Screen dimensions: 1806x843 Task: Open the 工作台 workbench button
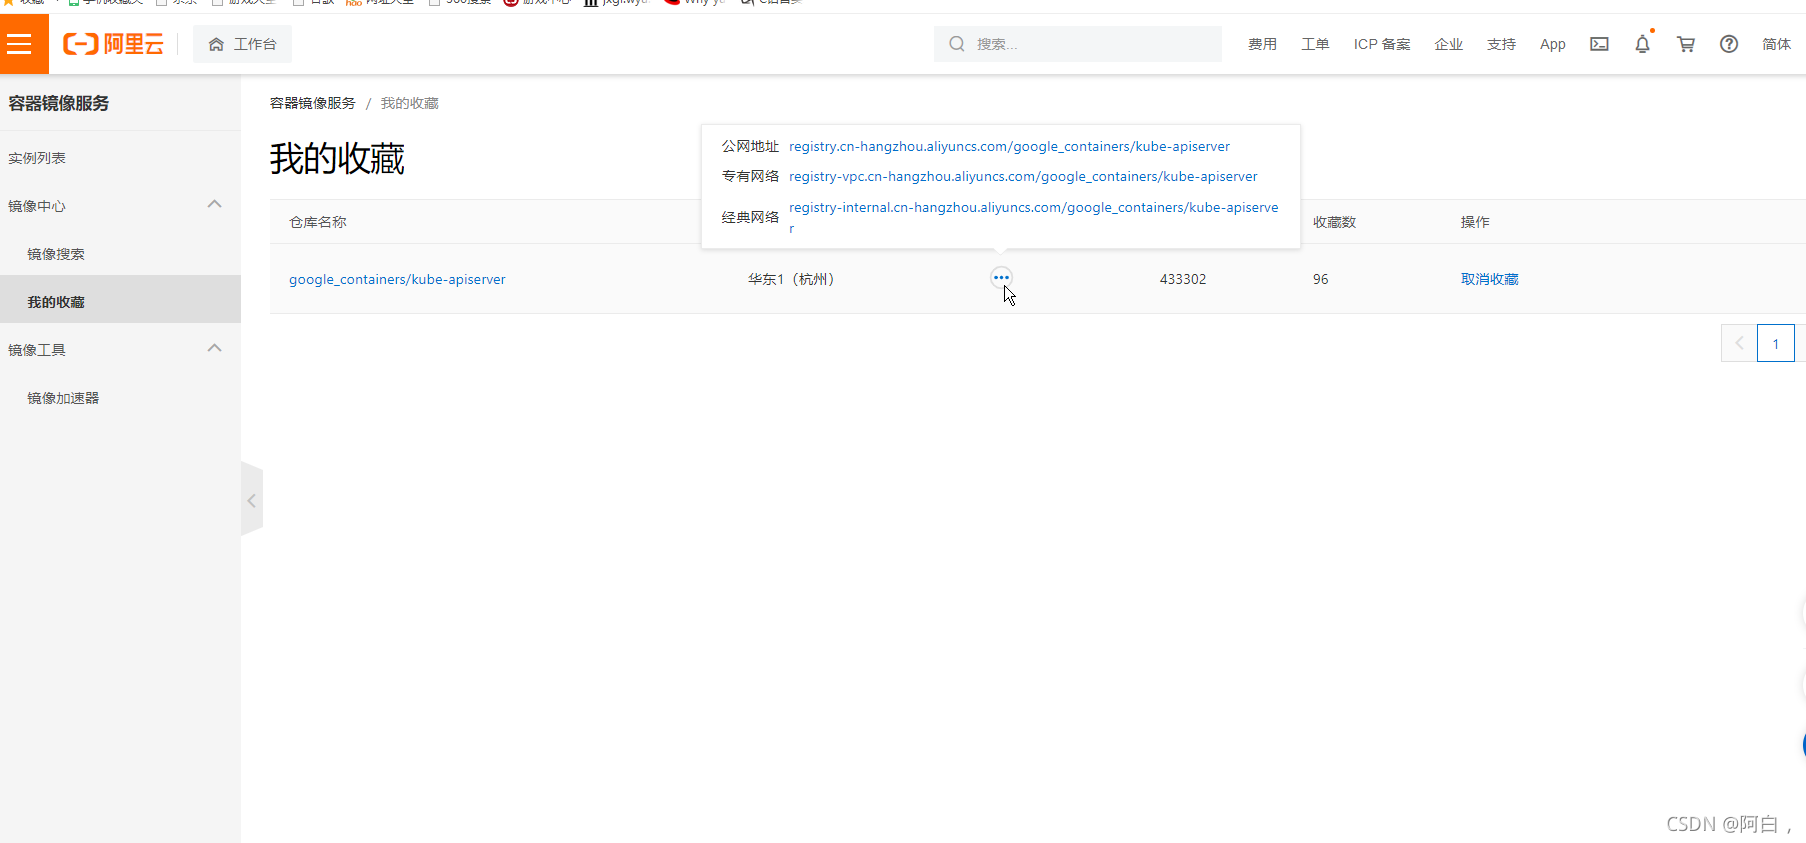243,44
